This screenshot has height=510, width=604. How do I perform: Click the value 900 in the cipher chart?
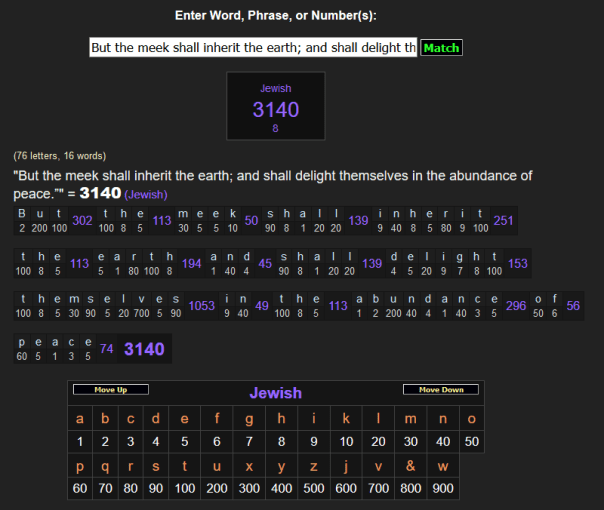click(443, 488)
